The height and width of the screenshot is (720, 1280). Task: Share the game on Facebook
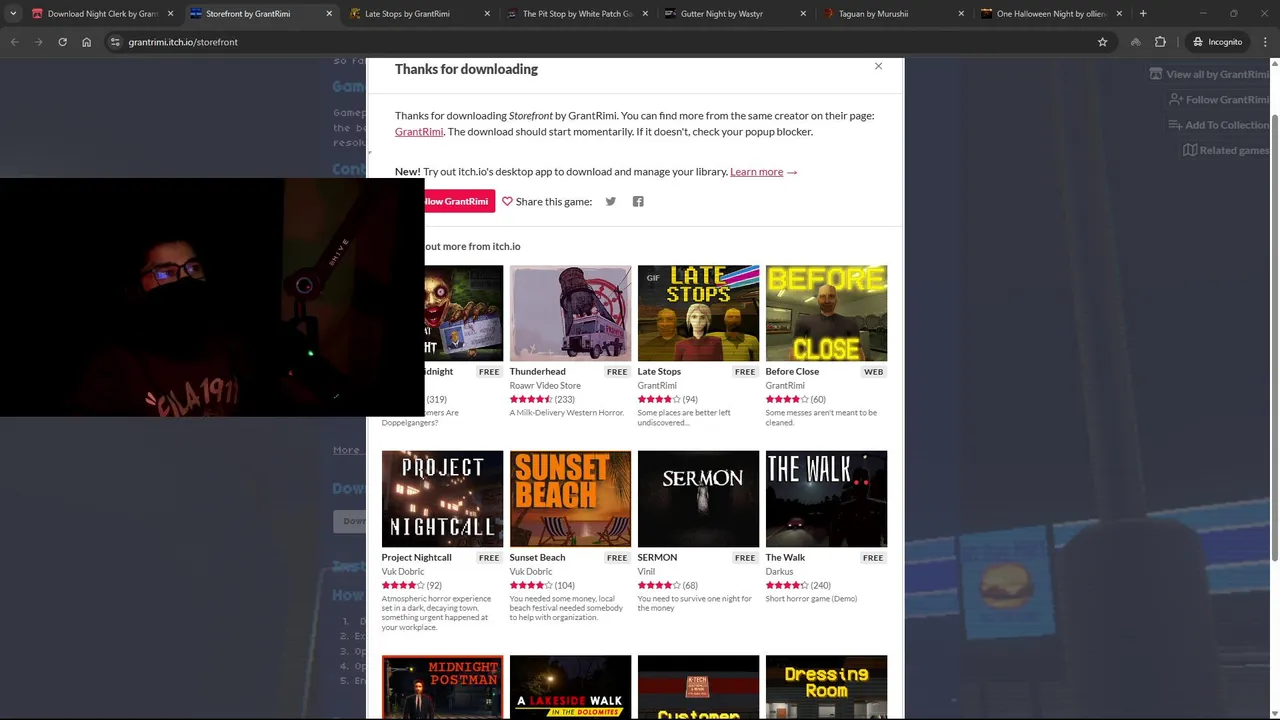point(638,201)
